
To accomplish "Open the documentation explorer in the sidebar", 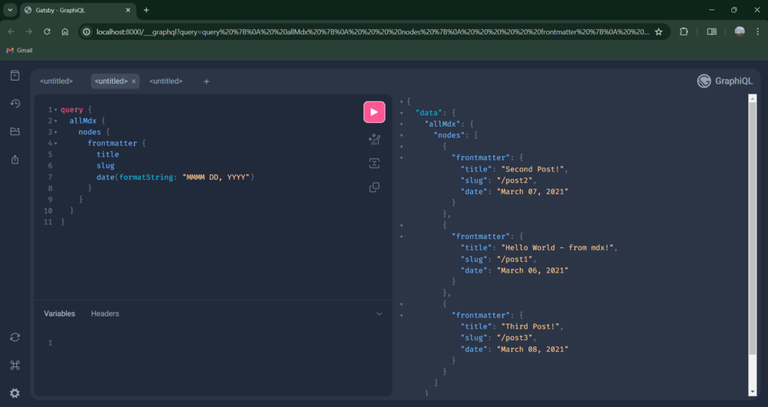I will click(15, 75).
